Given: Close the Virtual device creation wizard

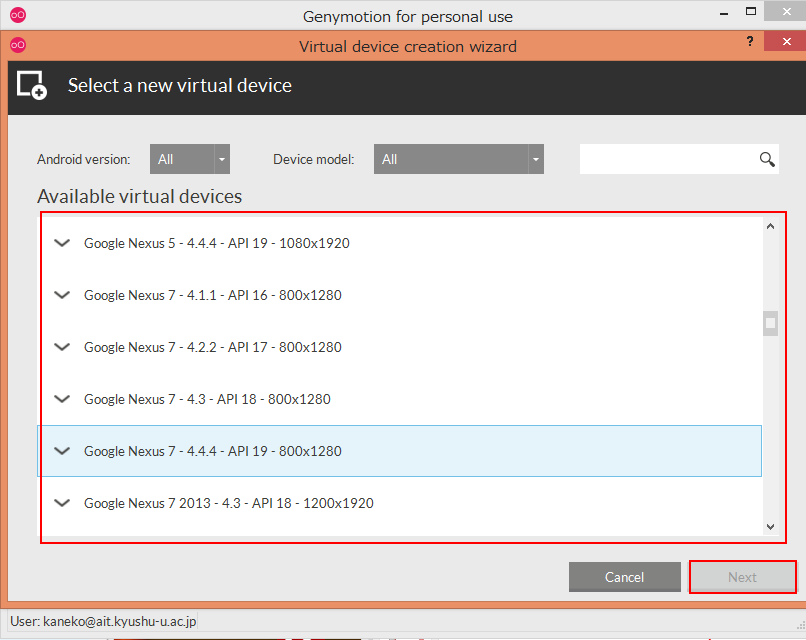Looking at the screenshot, I should coord(786,41).
